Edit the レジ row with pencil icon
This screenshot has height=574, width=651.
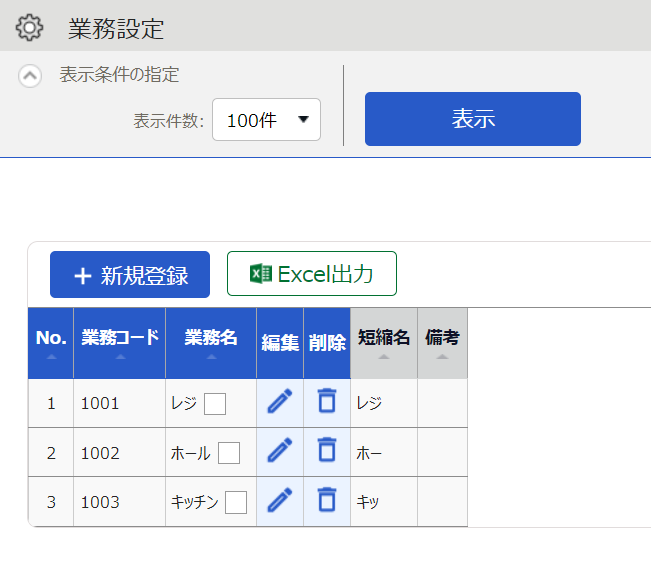click(x=280, y=401)
